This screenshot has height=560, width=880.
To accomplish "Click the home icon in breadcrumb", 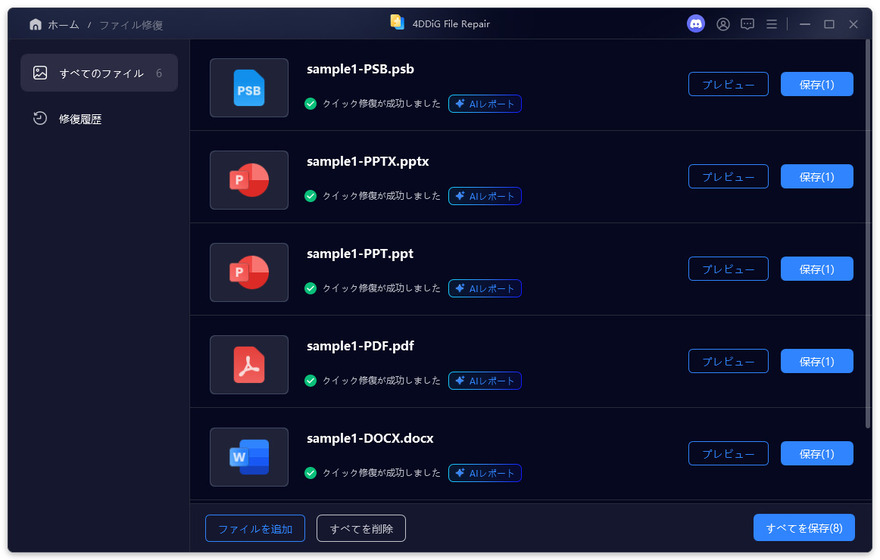I will click(35, 25).
